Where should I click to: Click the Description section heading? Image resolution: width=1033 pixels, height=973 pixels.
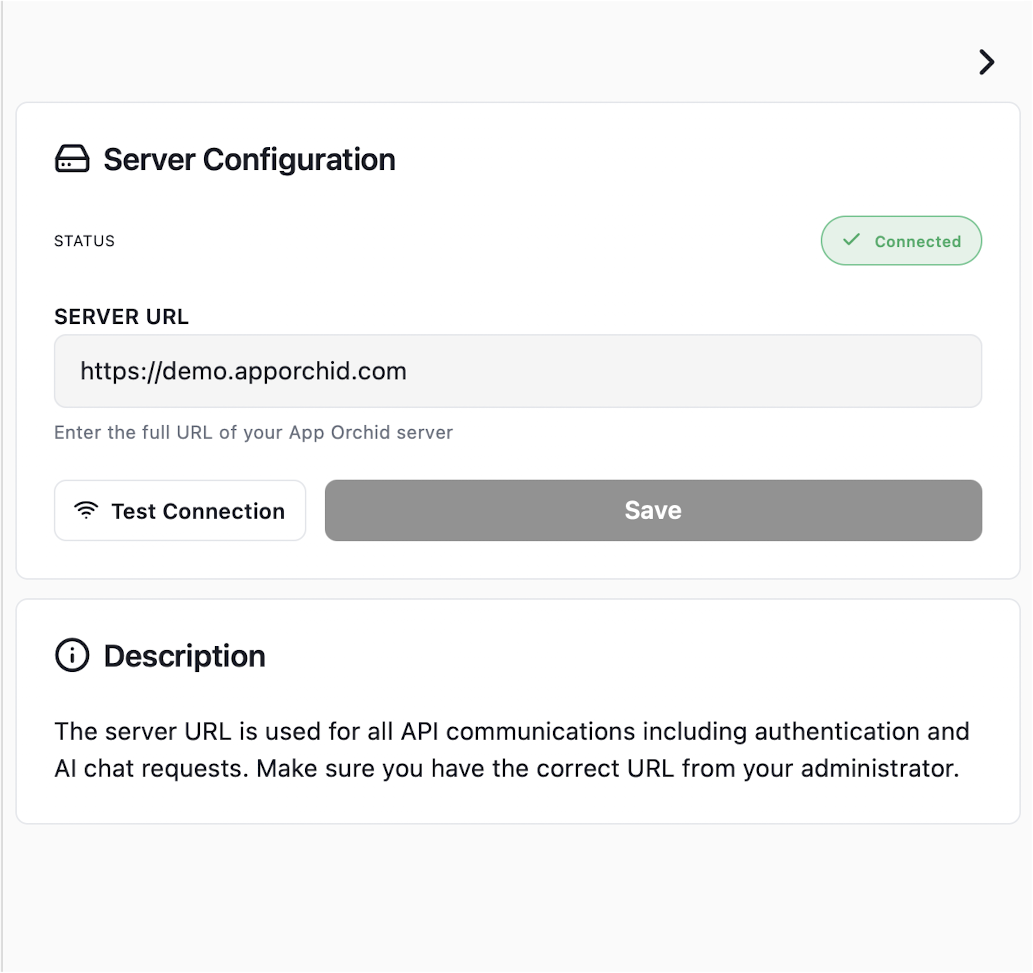(x=184, y=656)
